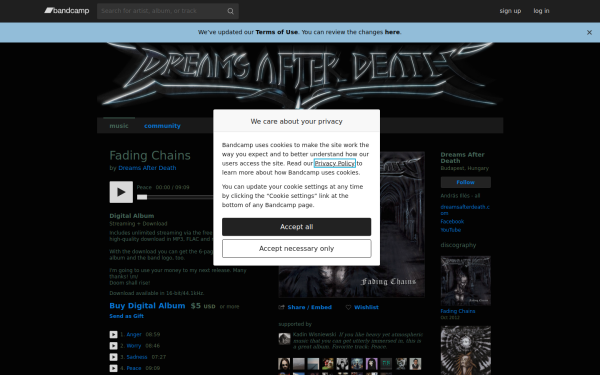Open Kadin Wisniewski's name link

tap(315, 334)
